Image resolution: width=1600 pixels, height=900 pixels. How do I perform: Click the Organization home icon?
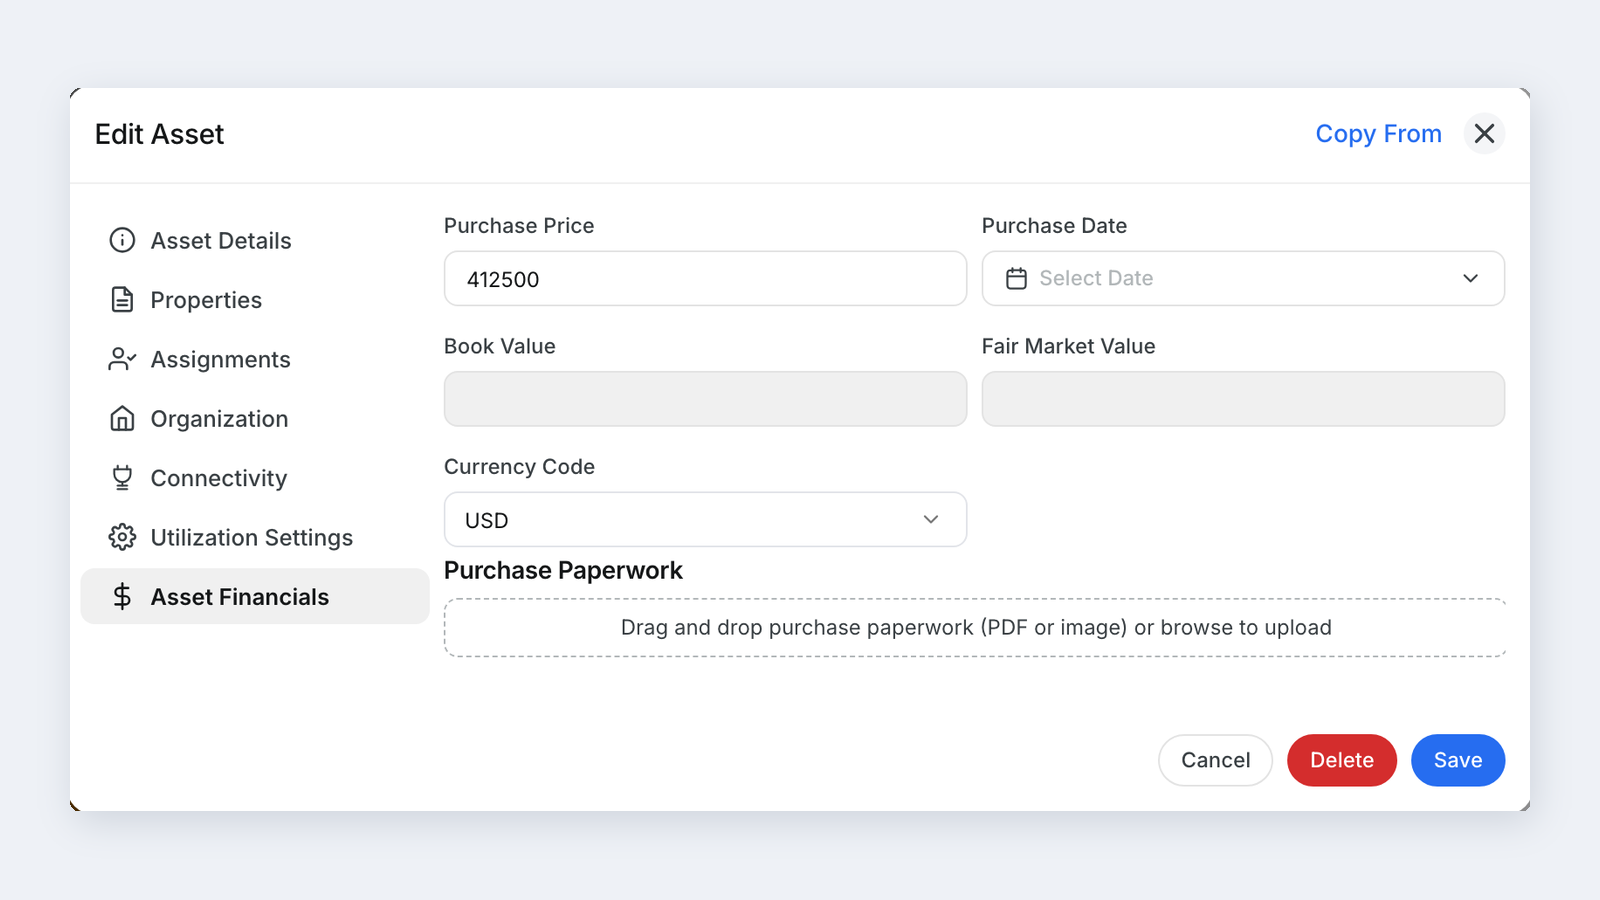(x=122, y=418)
